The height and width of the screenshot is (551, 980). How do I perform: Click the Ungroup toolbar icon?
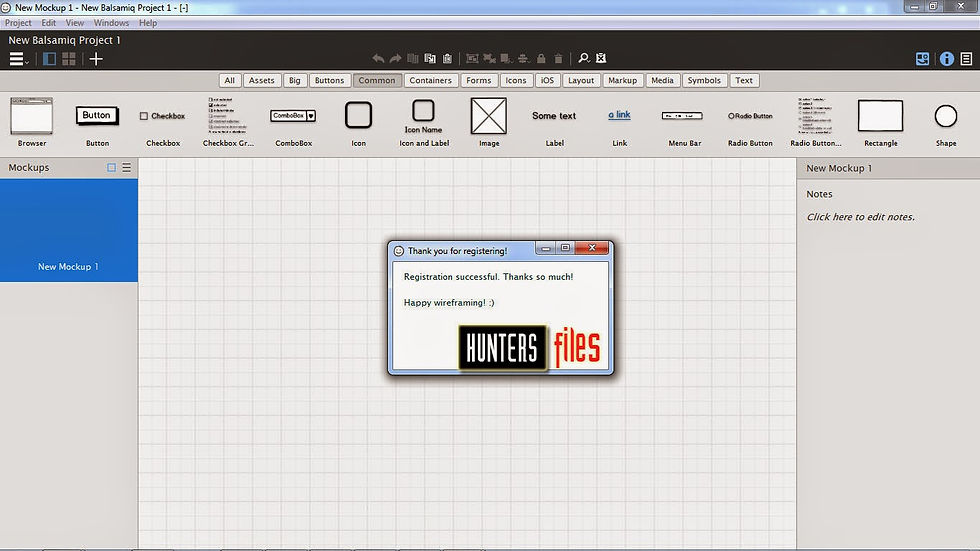point(489,58)
